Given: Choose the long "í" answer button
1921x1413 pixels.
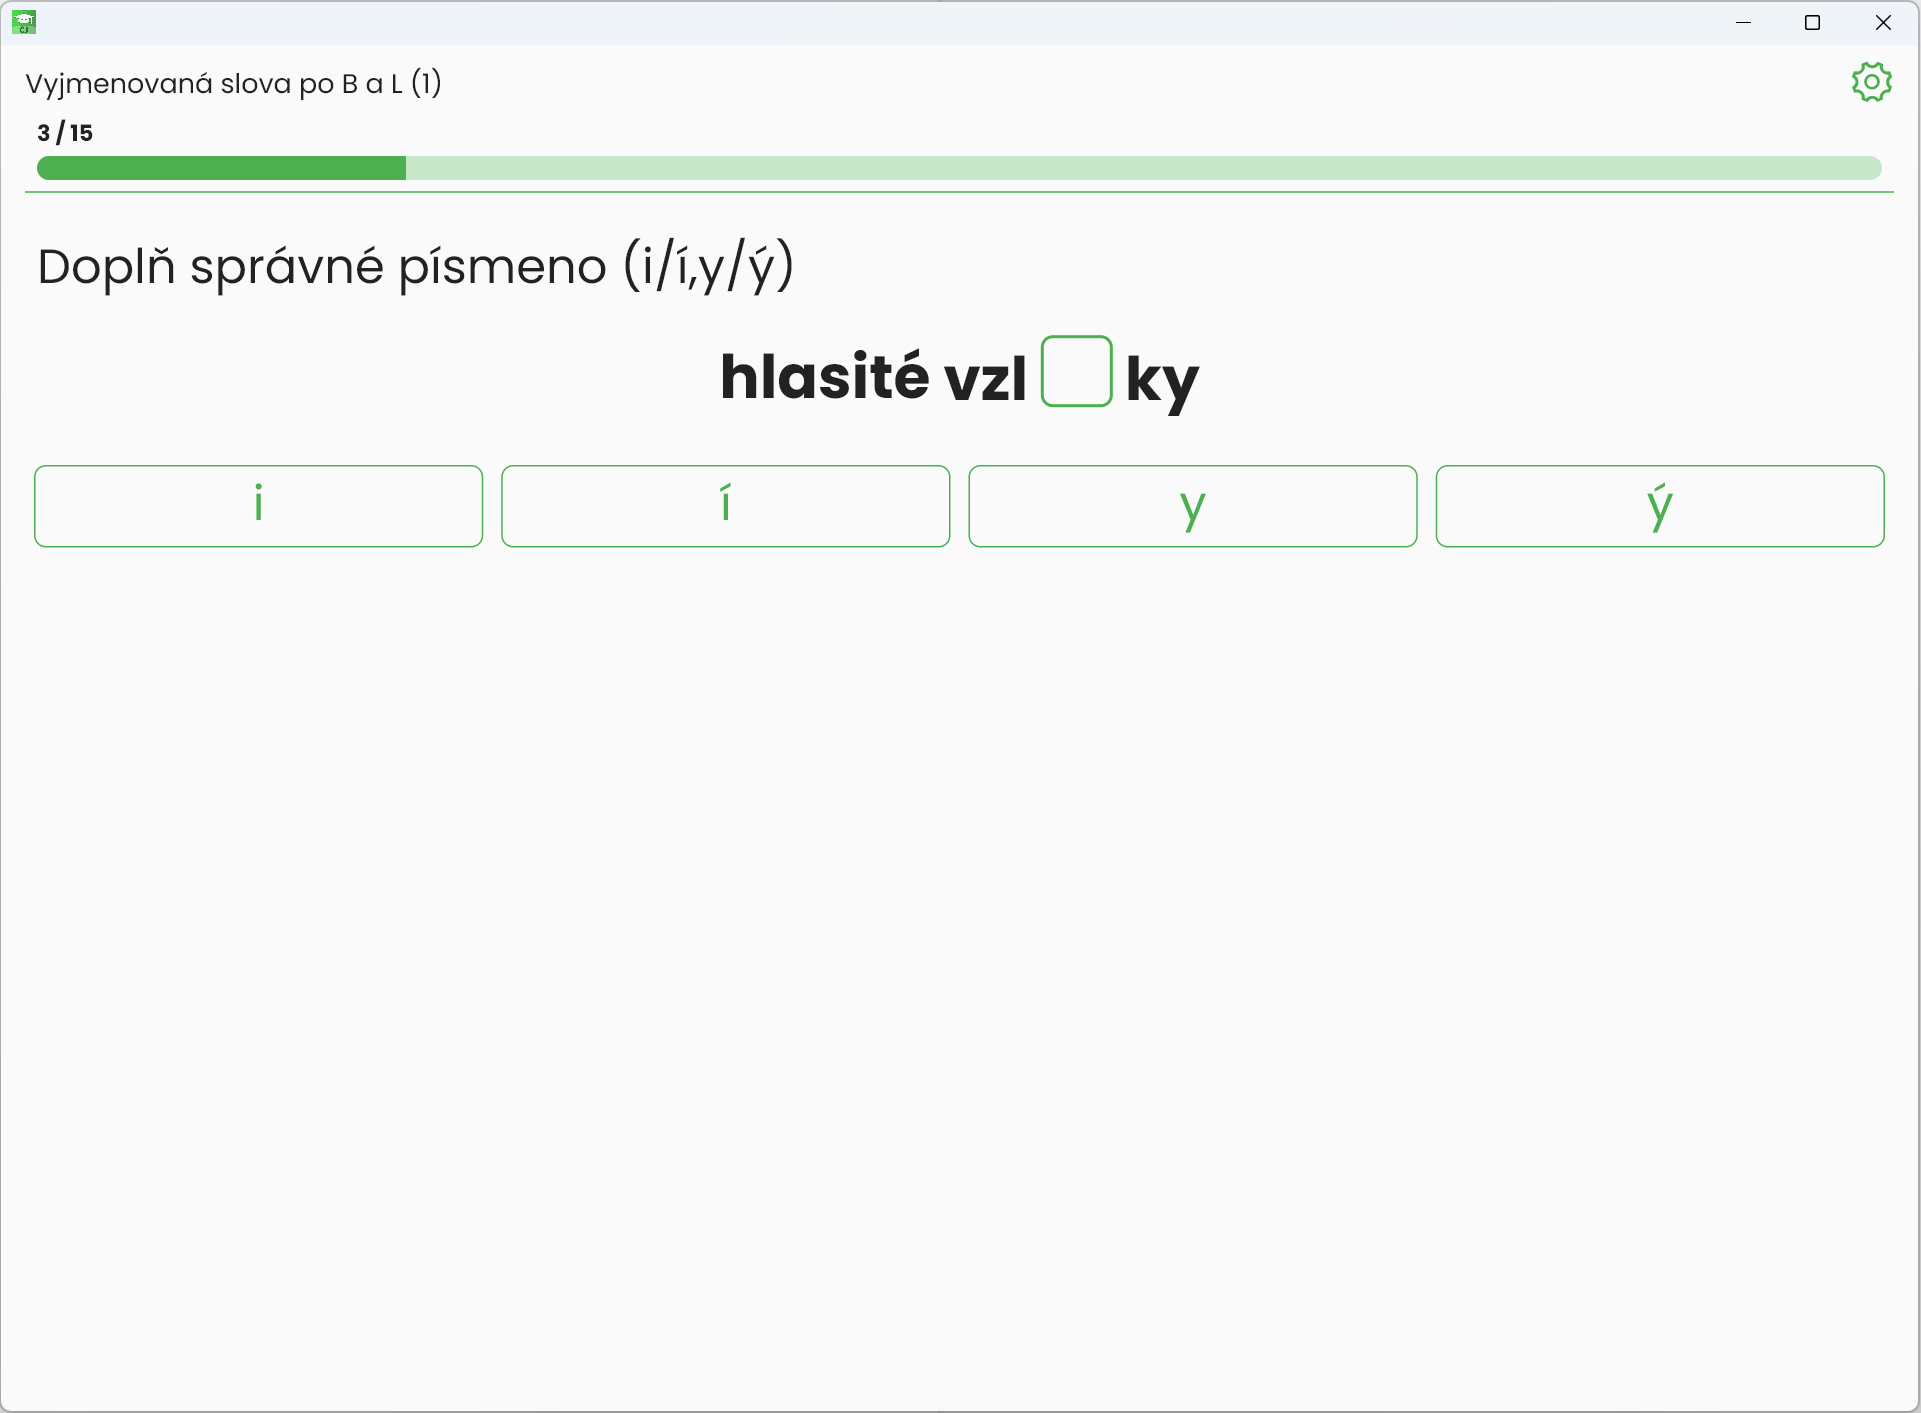Looking at the screenshot, I should (x=725, y=506).
